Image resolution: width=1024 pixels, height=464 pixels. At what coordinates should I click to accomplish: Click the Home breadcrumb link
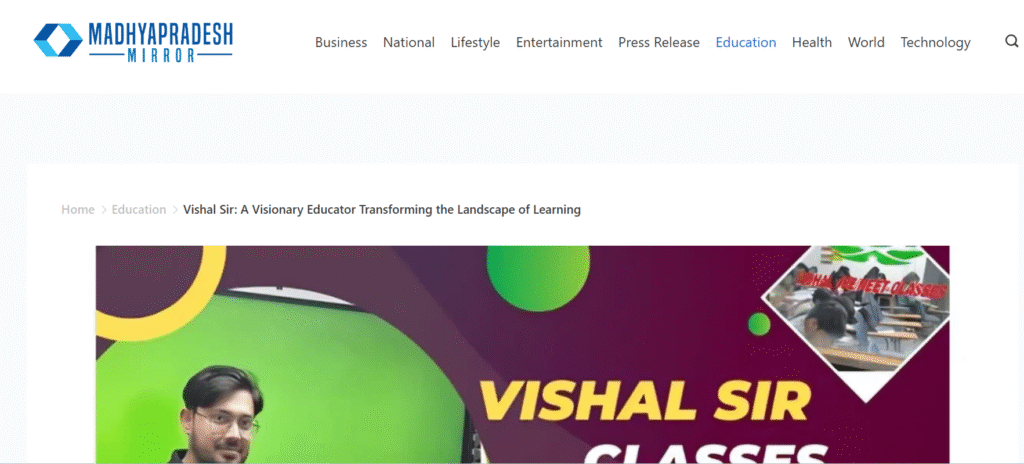pos(78,210)
